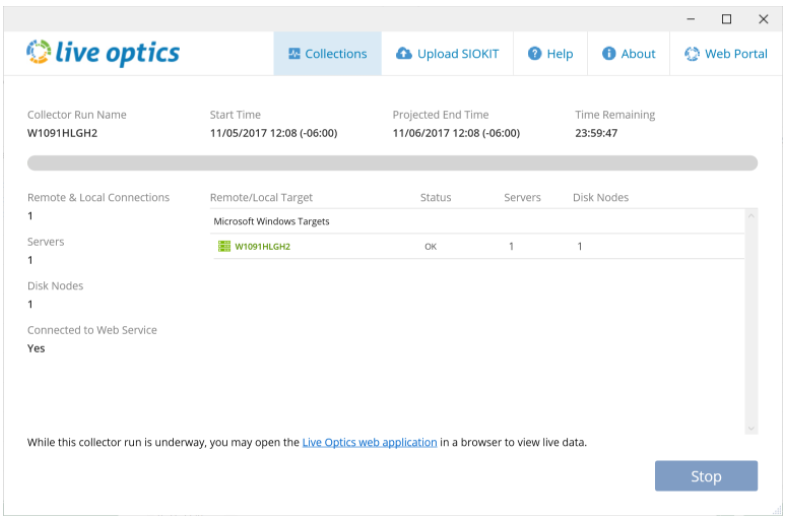Click the Collections monitor icon
The image size is (791, 520).
(x=294, y=53)
